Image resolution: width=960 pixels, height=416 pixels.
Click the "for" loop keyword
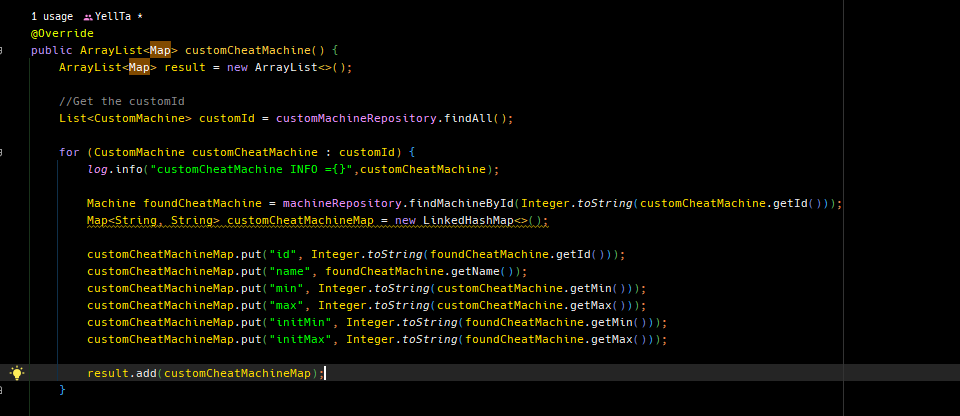(69, 152)
